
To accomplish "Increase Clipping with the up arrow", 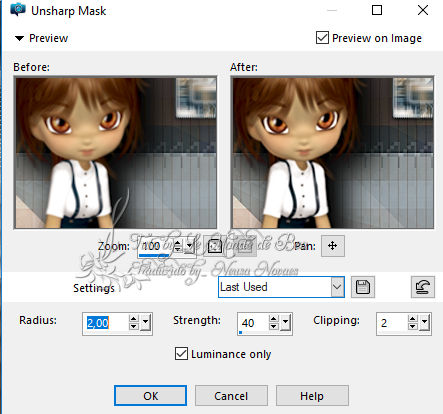I will click(413, 319).
